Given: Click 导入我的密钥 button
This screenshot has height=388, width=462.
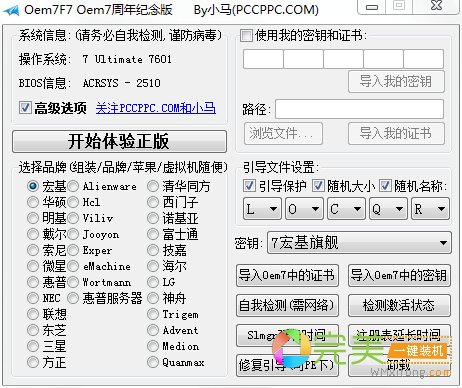Looking at the screenshot, I should (396, 81).
